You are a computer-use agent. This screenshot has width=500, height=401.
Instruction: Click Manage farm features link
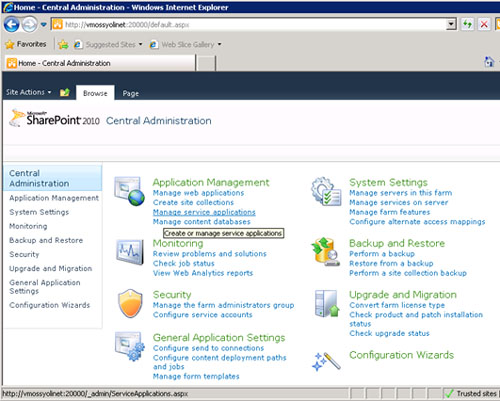[x=390, y=212]
